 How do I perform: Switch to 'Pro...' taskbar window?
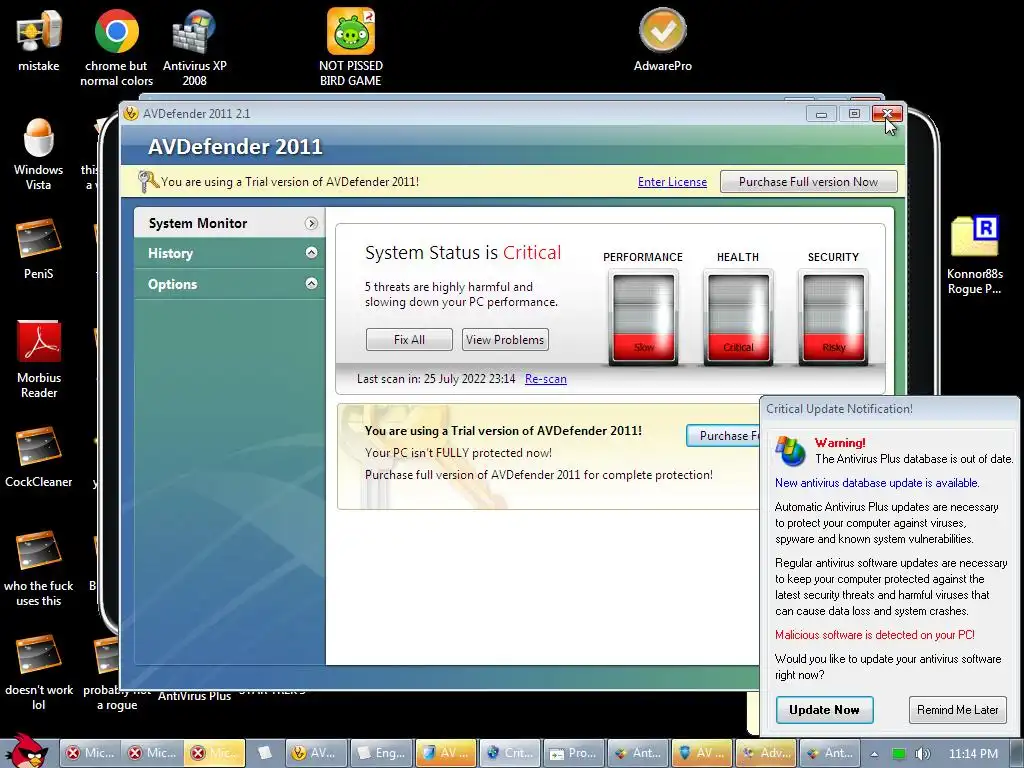coord(574,753)
